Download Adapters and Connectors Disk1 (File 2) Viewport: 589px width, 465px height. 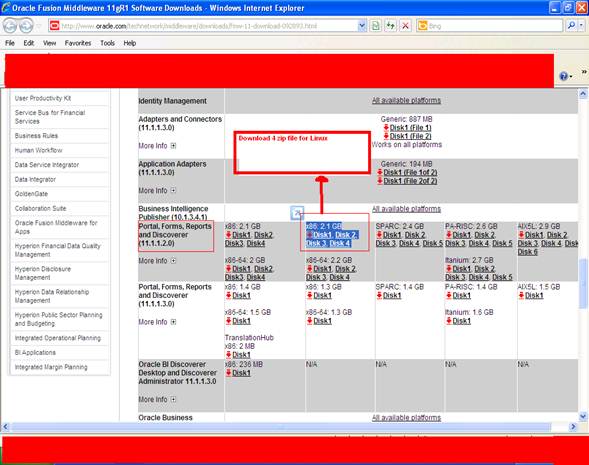[x=411, y=136]
